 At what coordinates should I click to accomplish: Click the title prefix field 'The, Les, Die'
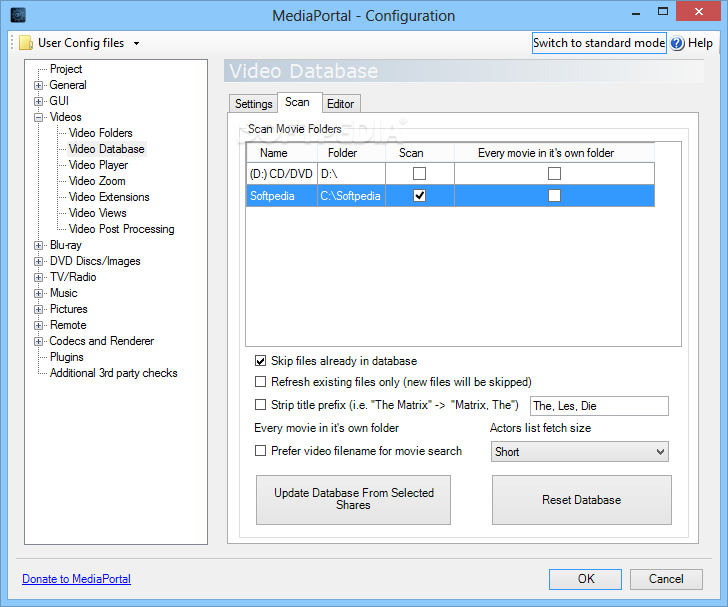click(x=599, y=406)
